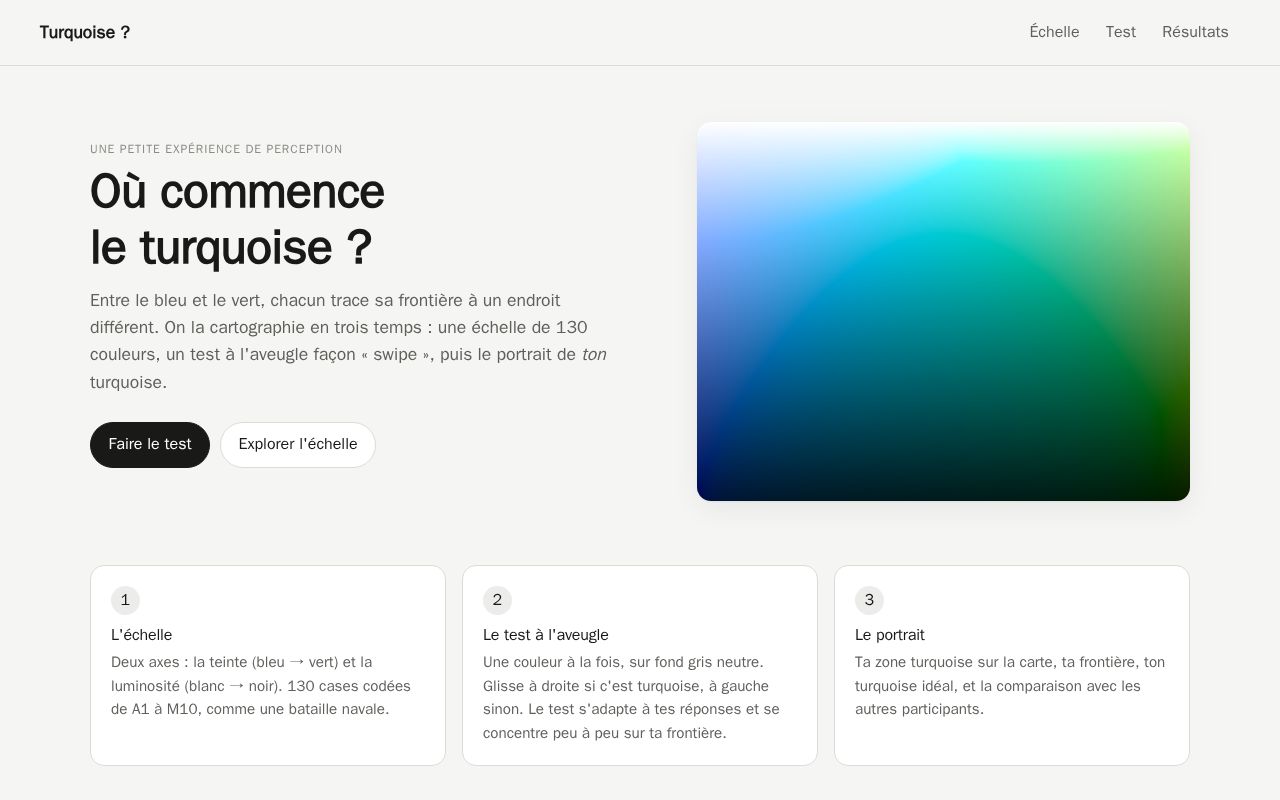Click the description starting "Deux axes"

pyautogui.click(x=261, y=686)
